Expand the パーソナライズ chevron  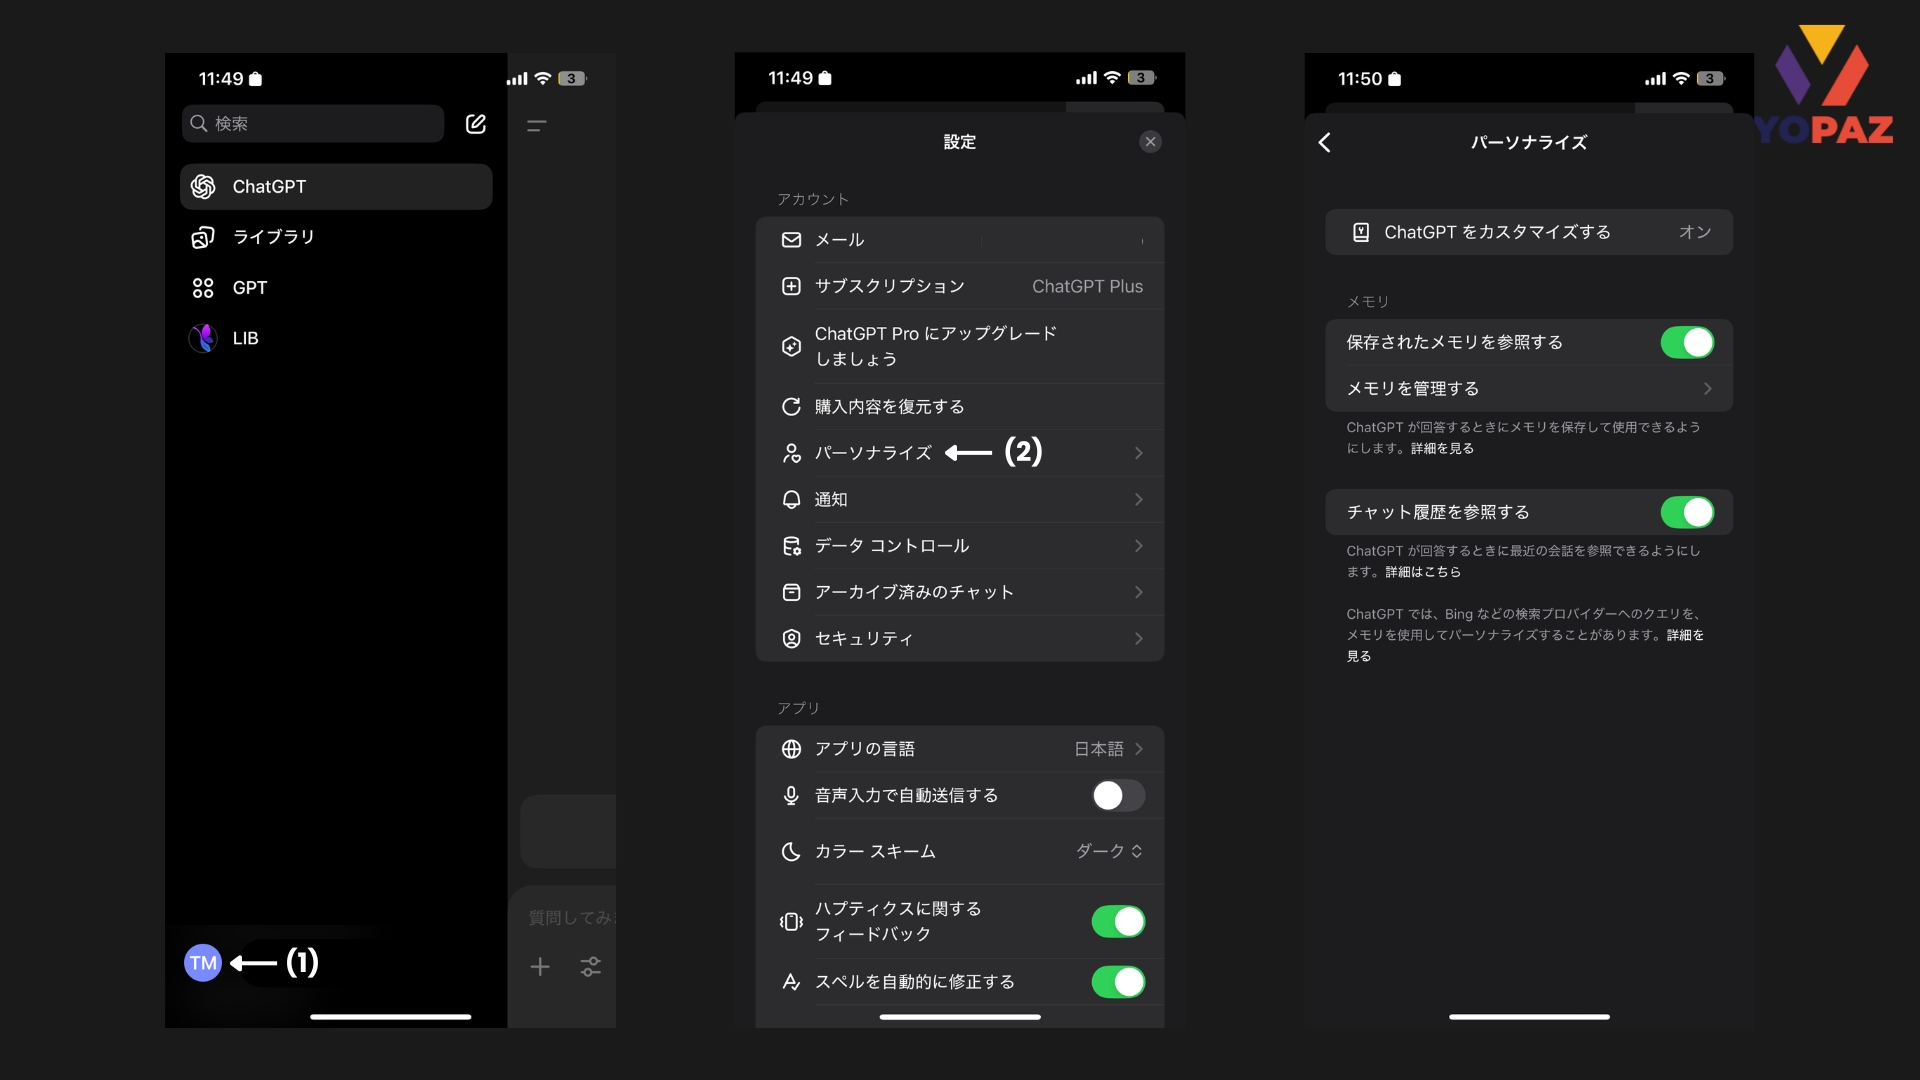[x=1139, y=453]
